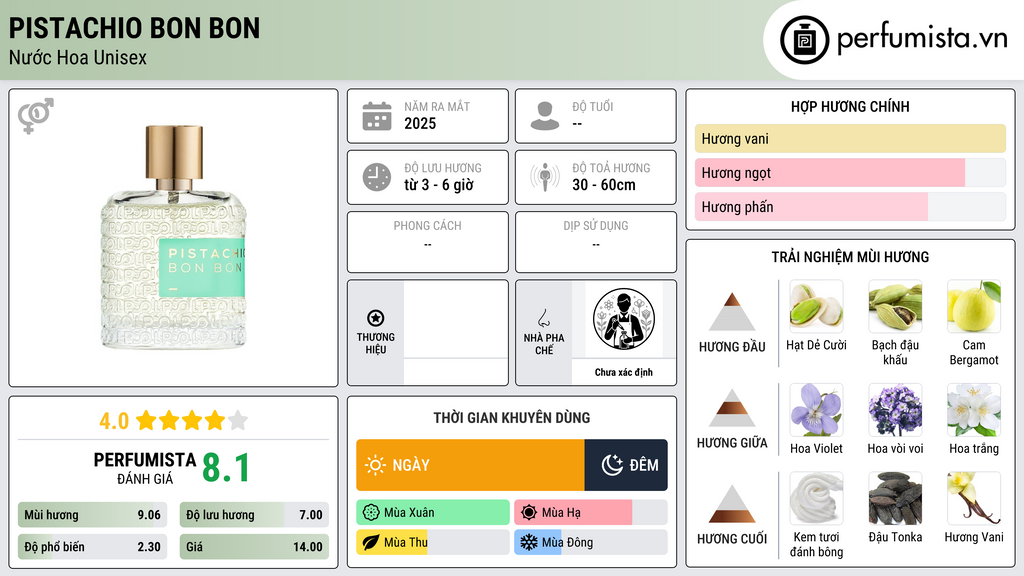The height and width of the screenshot is (576, 1024).
Task: Click the perfumer avatar illustration
Action: (x=624, y=319)
